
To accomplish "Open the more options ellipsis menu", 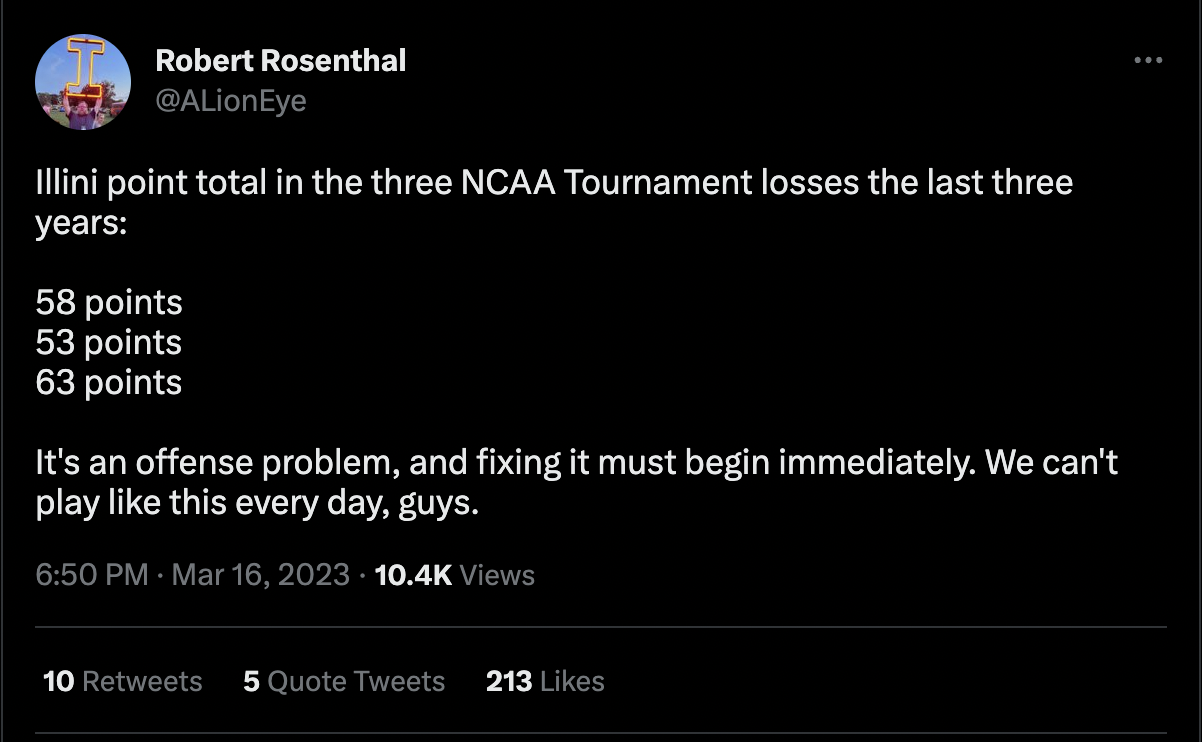I will pos(1148,61).
